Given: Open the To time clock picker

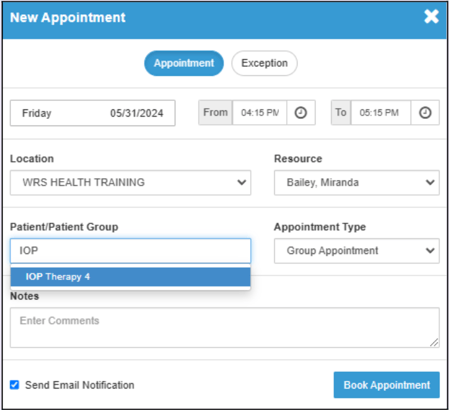Looking at the screenshot, I should (425, 113).
